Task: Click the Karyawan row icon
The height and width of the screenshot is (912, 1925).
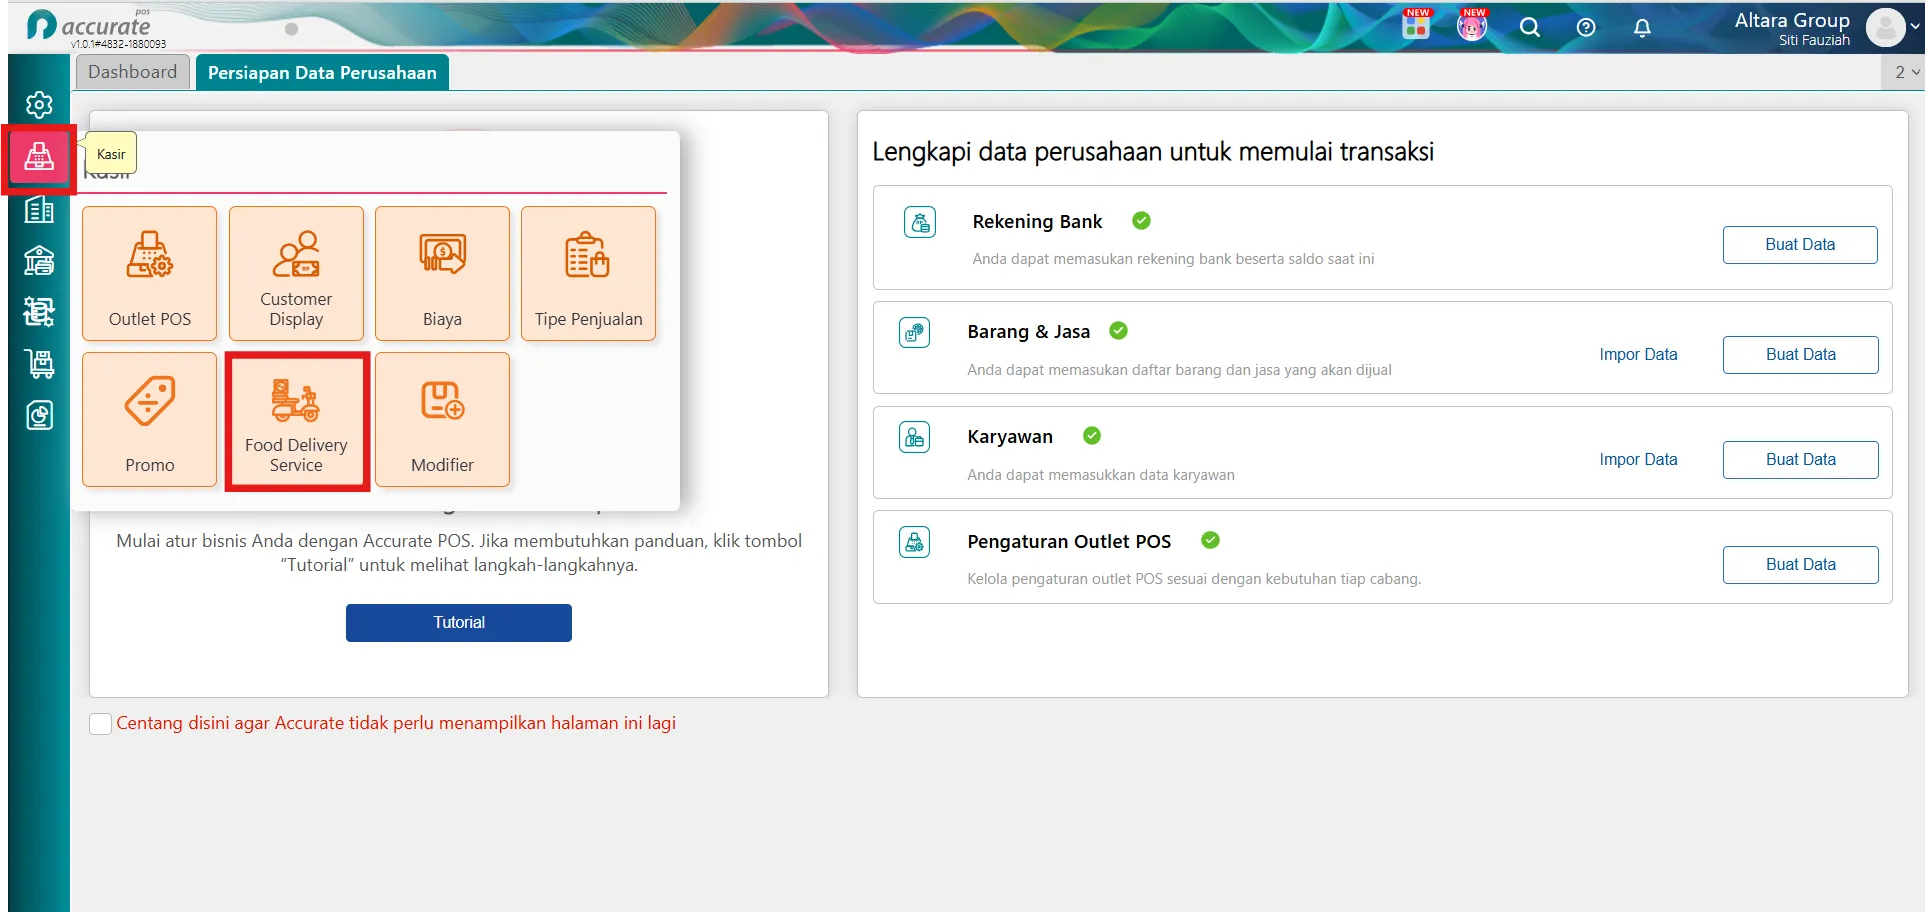Action: [914, 437]
